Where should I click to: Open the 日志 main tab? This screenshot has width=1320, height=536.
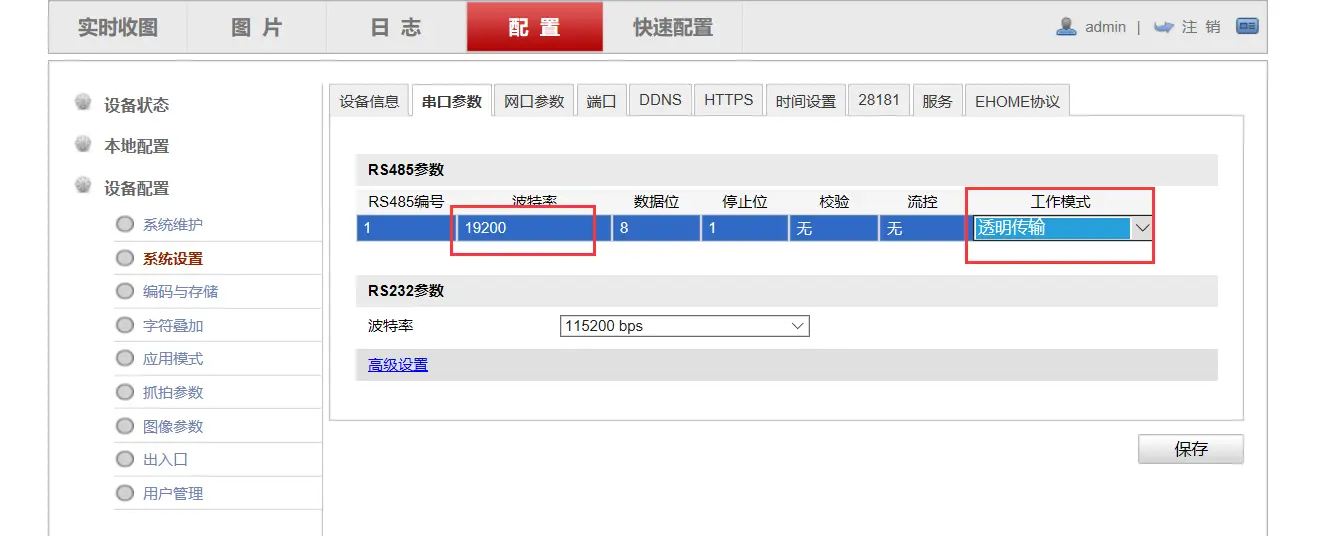[x=396, y=27]
